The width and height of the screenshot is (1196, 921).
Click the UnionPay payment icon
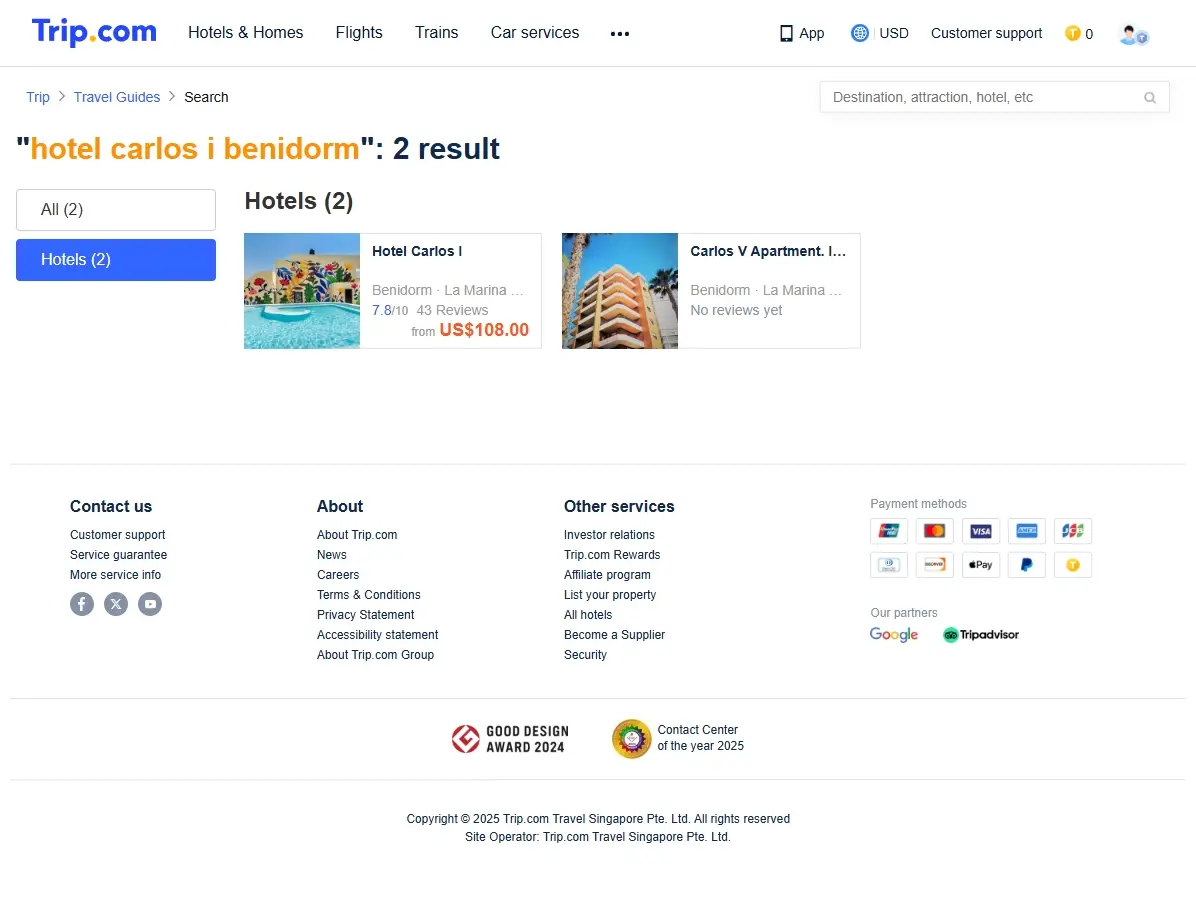(x=889, y=530)
